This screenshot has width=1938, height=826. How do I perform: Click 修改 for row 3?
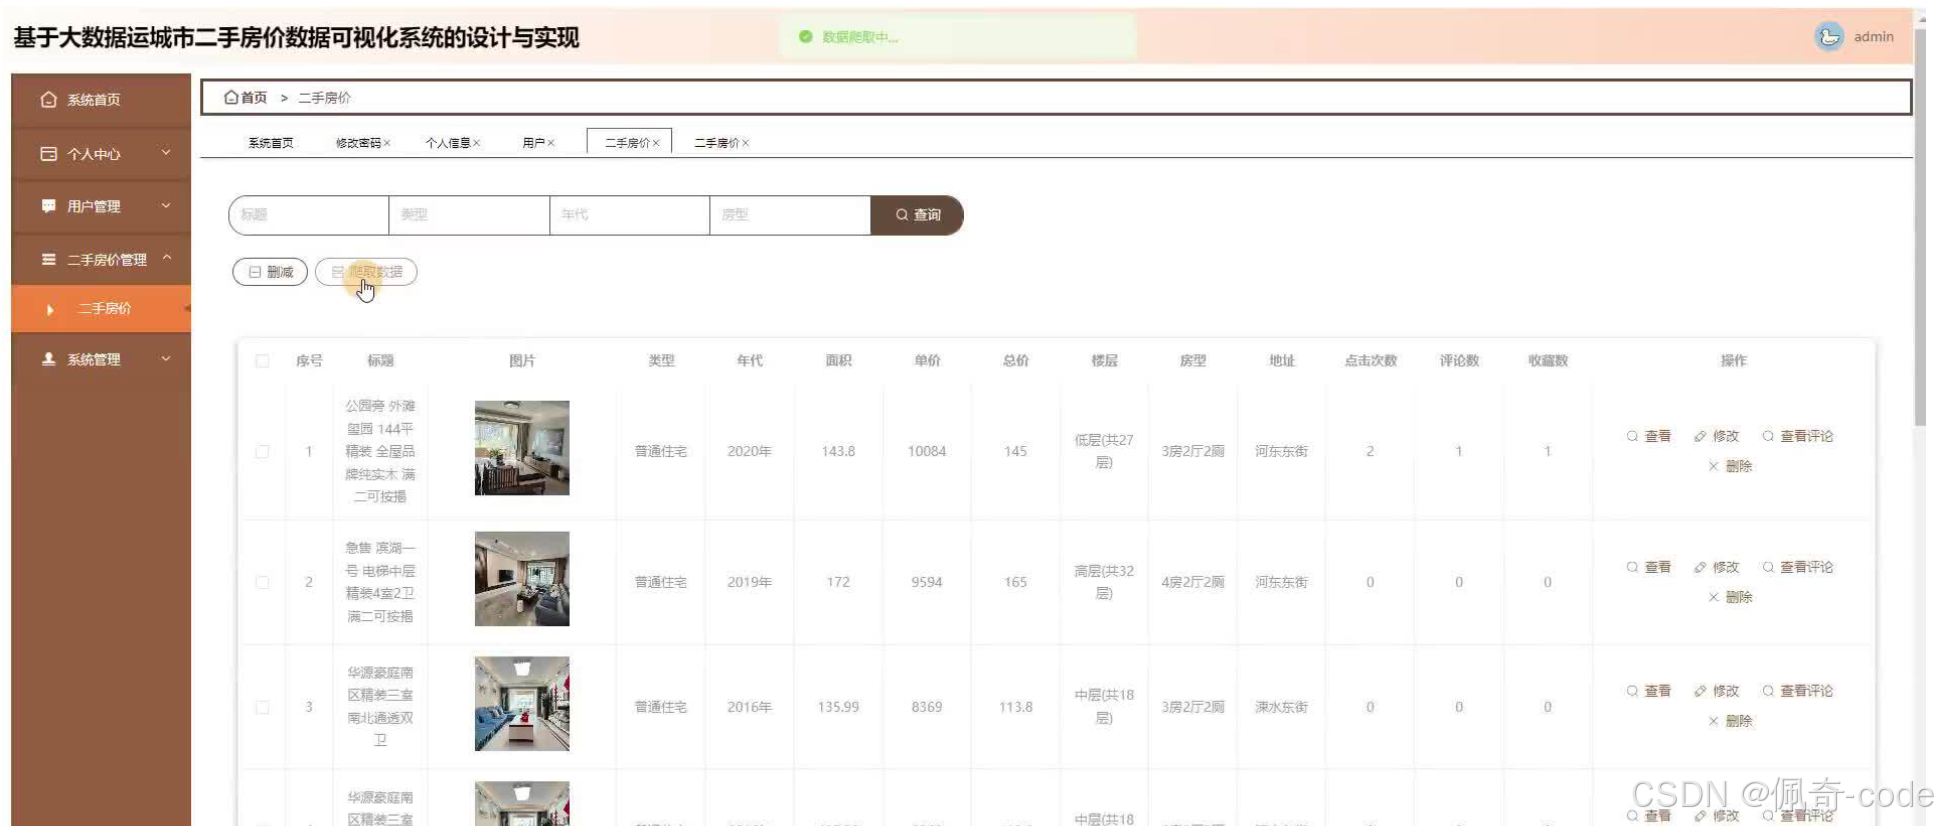1717,691
